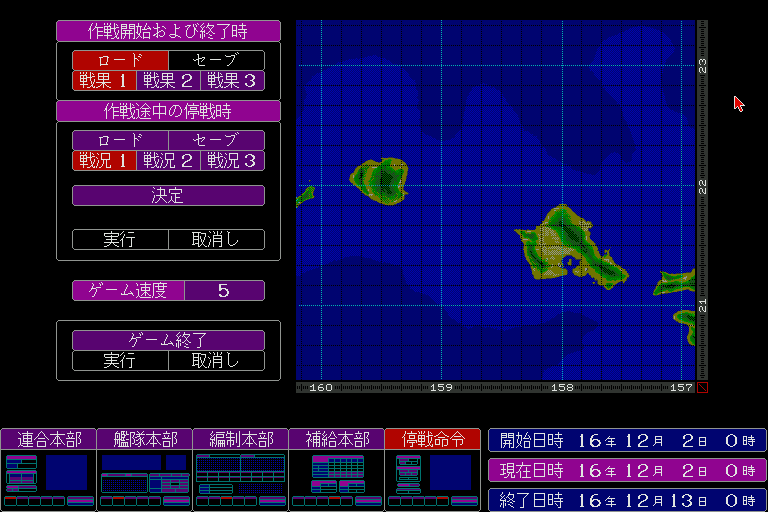Viewport: 768px width, 512px height.
Task: Click the 編制本部 screen layout thumbnail
Action: [x=240, y=480]
